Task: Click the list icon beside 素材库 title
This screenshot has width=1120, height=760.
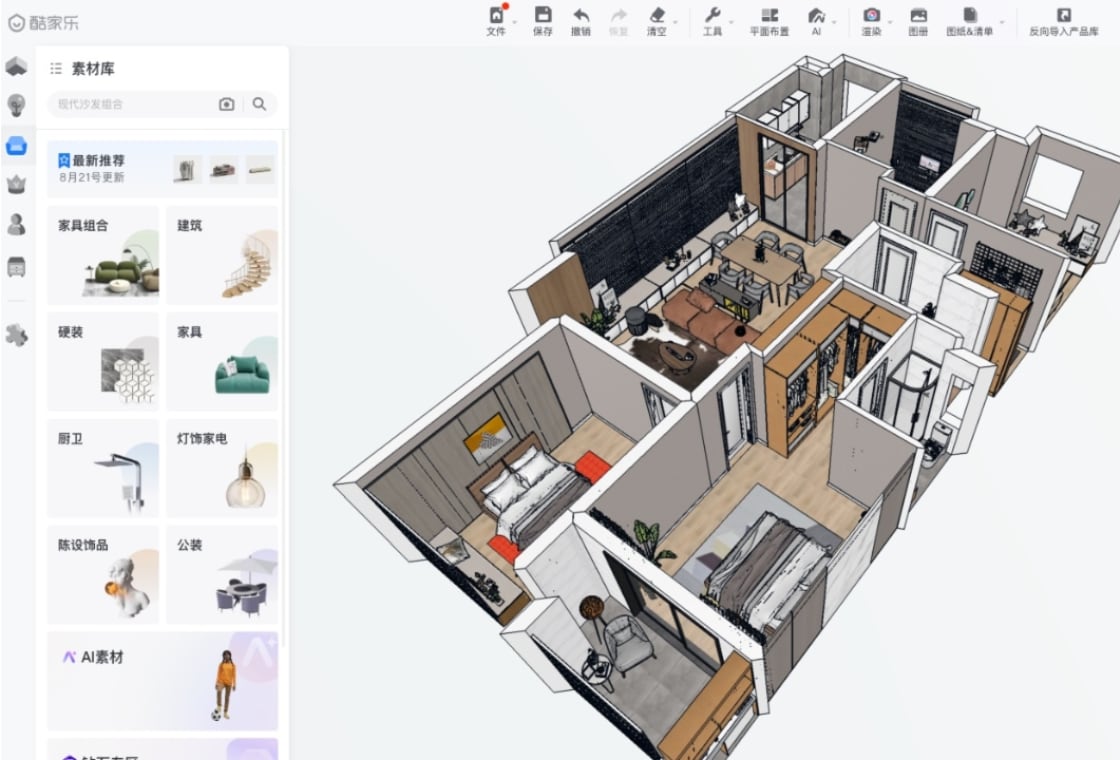Action: [x=56, y=69]
